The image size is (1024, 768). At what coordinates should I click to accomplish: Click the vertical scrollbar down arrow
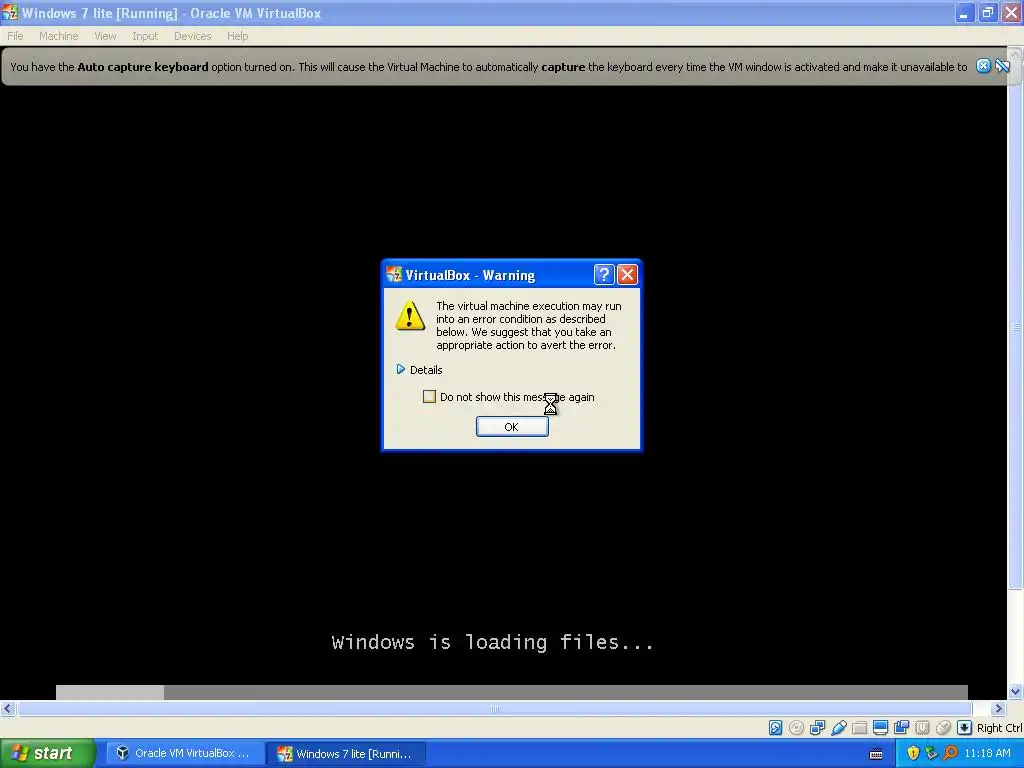click(x=1015, y=691)
